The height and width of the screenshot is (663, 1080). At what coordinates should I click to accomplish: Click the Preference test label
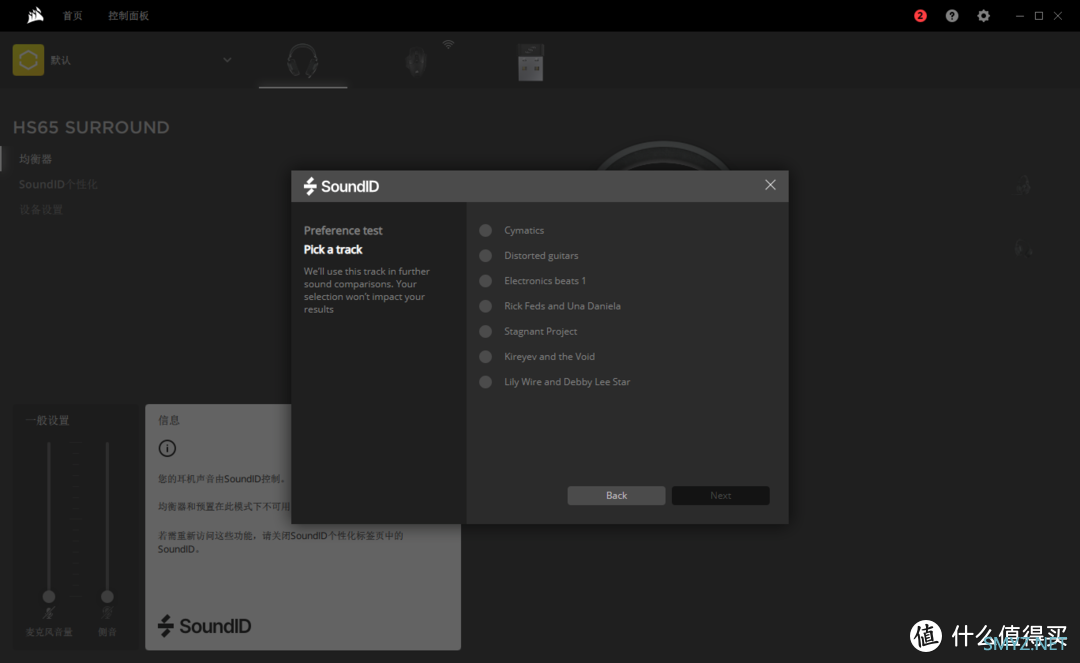(343, 231)
